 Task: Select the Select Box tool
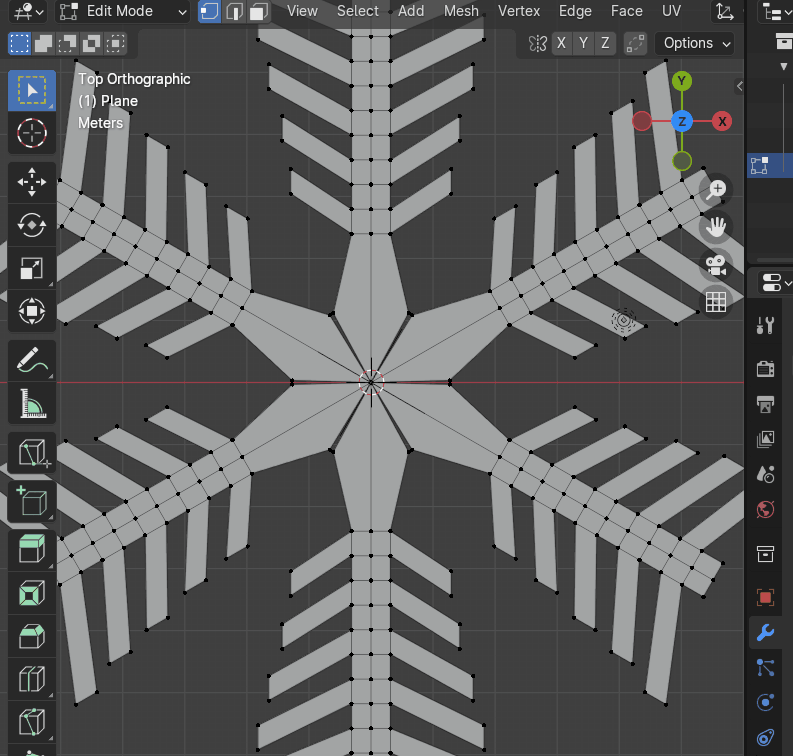pos(32,91)
